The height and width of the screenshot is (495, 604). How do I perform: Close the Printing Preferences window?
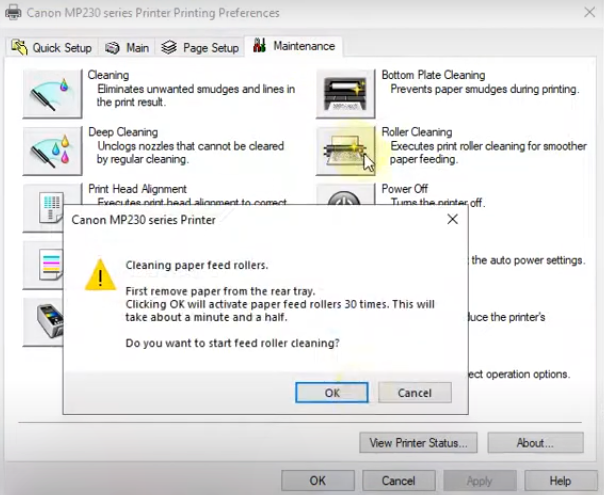pos(589,12)
